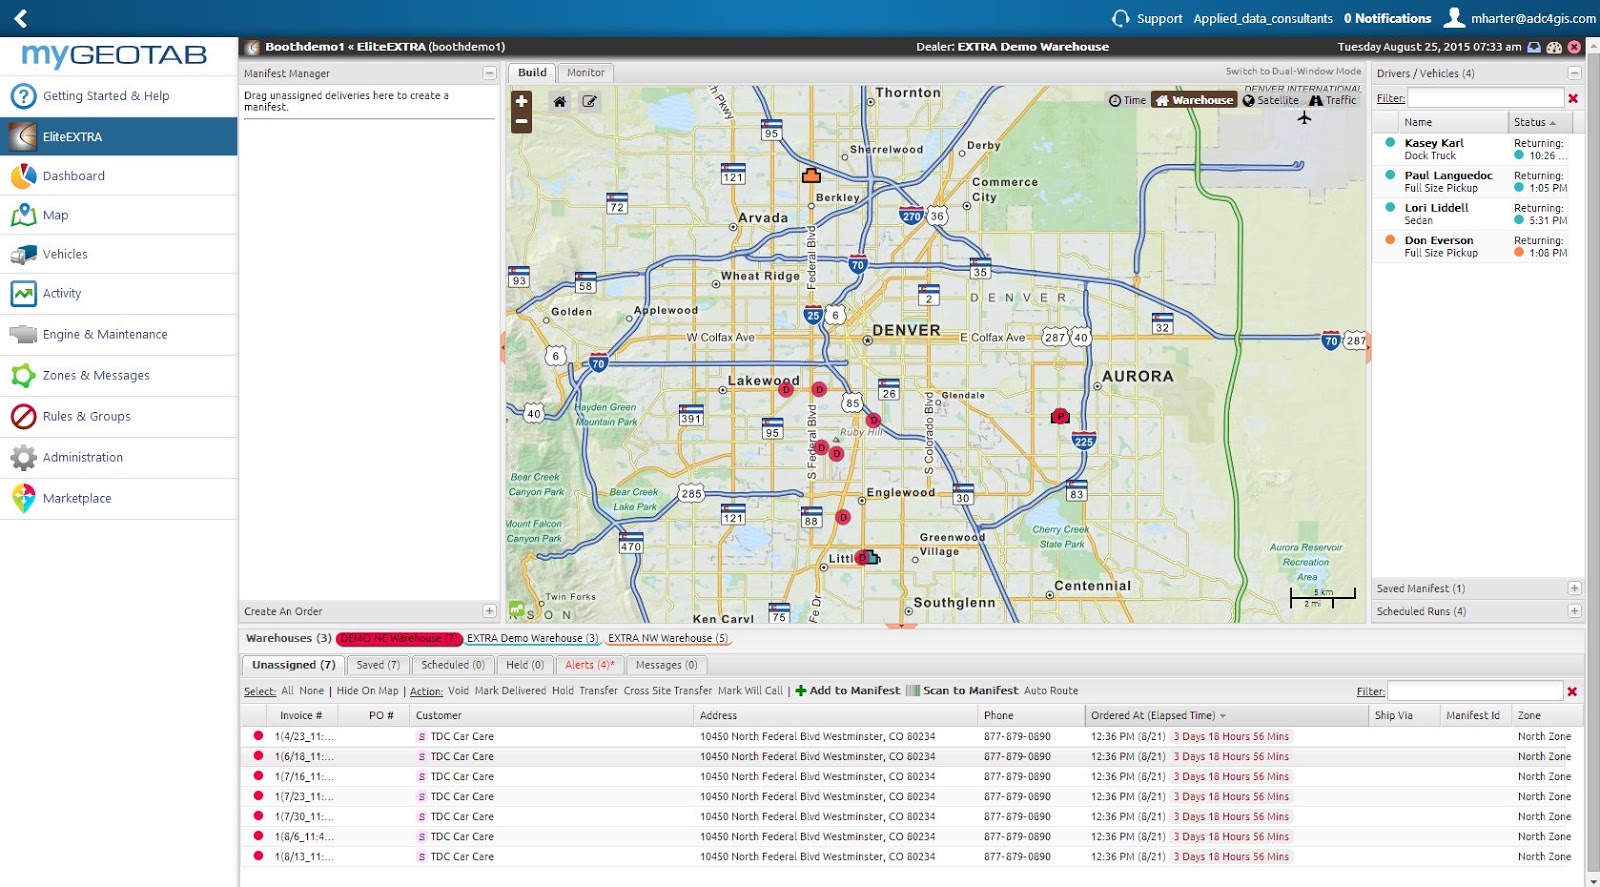Select the DEMO NE Warehouse red tag
The height and width of the screenshot is (887, 1600).
(398, 639)
